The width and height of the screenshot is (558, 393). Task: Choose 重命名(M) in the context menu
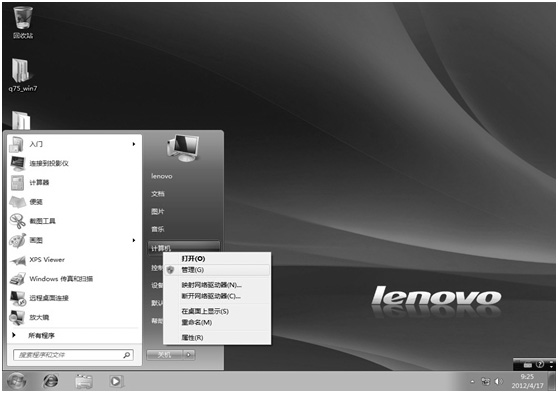(216, 323)
